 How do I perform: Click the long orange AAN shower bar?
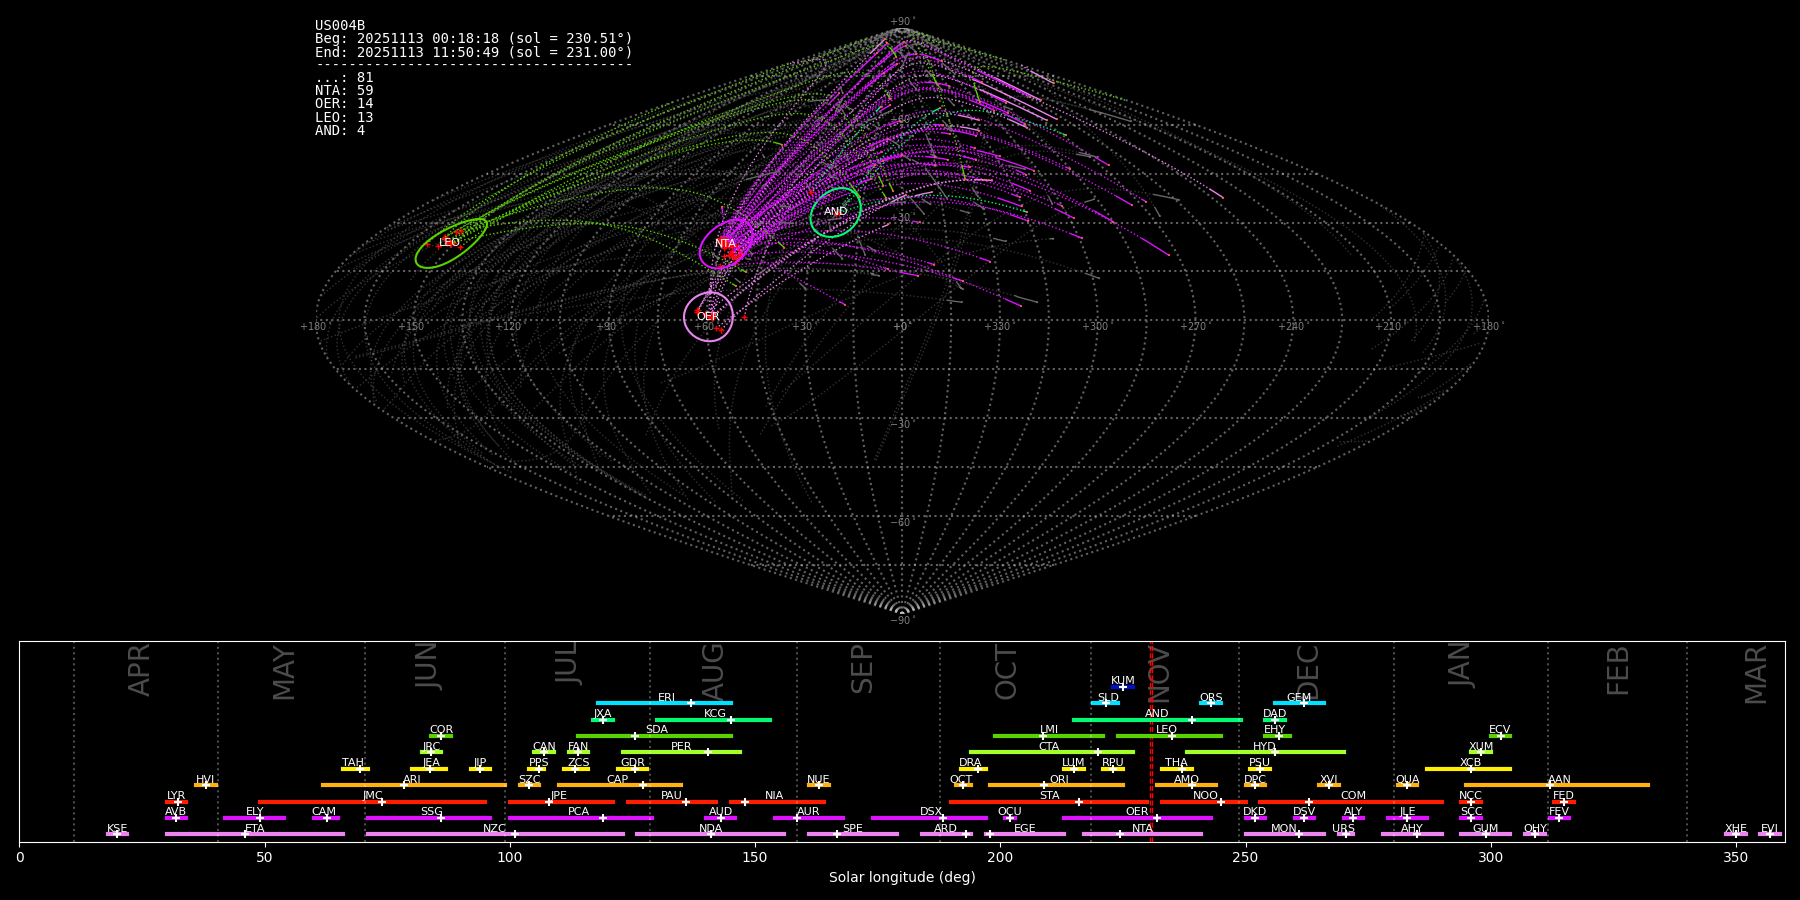(1557, 785)
